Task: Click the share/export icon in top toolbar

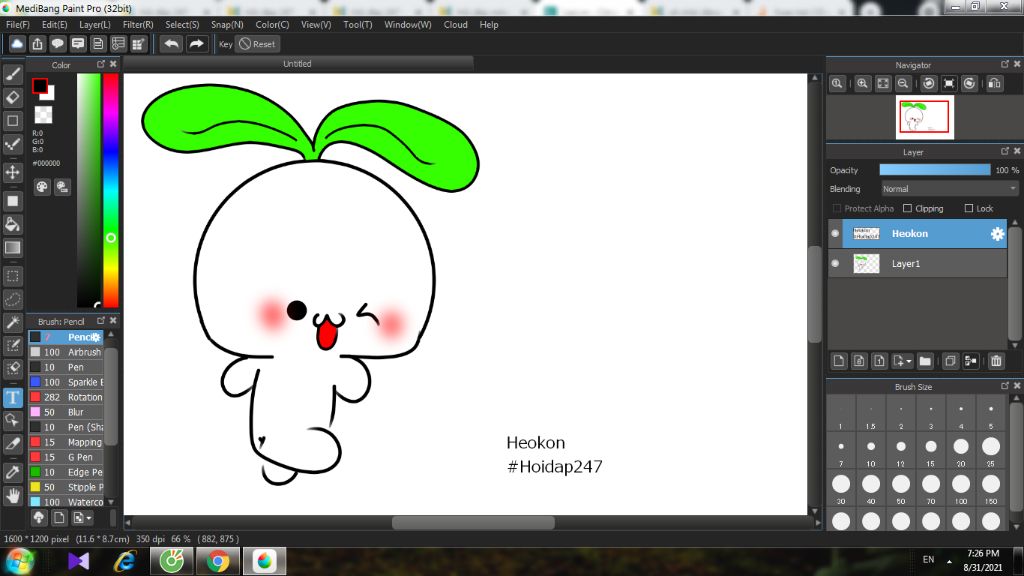Action: tap(37, 44)
